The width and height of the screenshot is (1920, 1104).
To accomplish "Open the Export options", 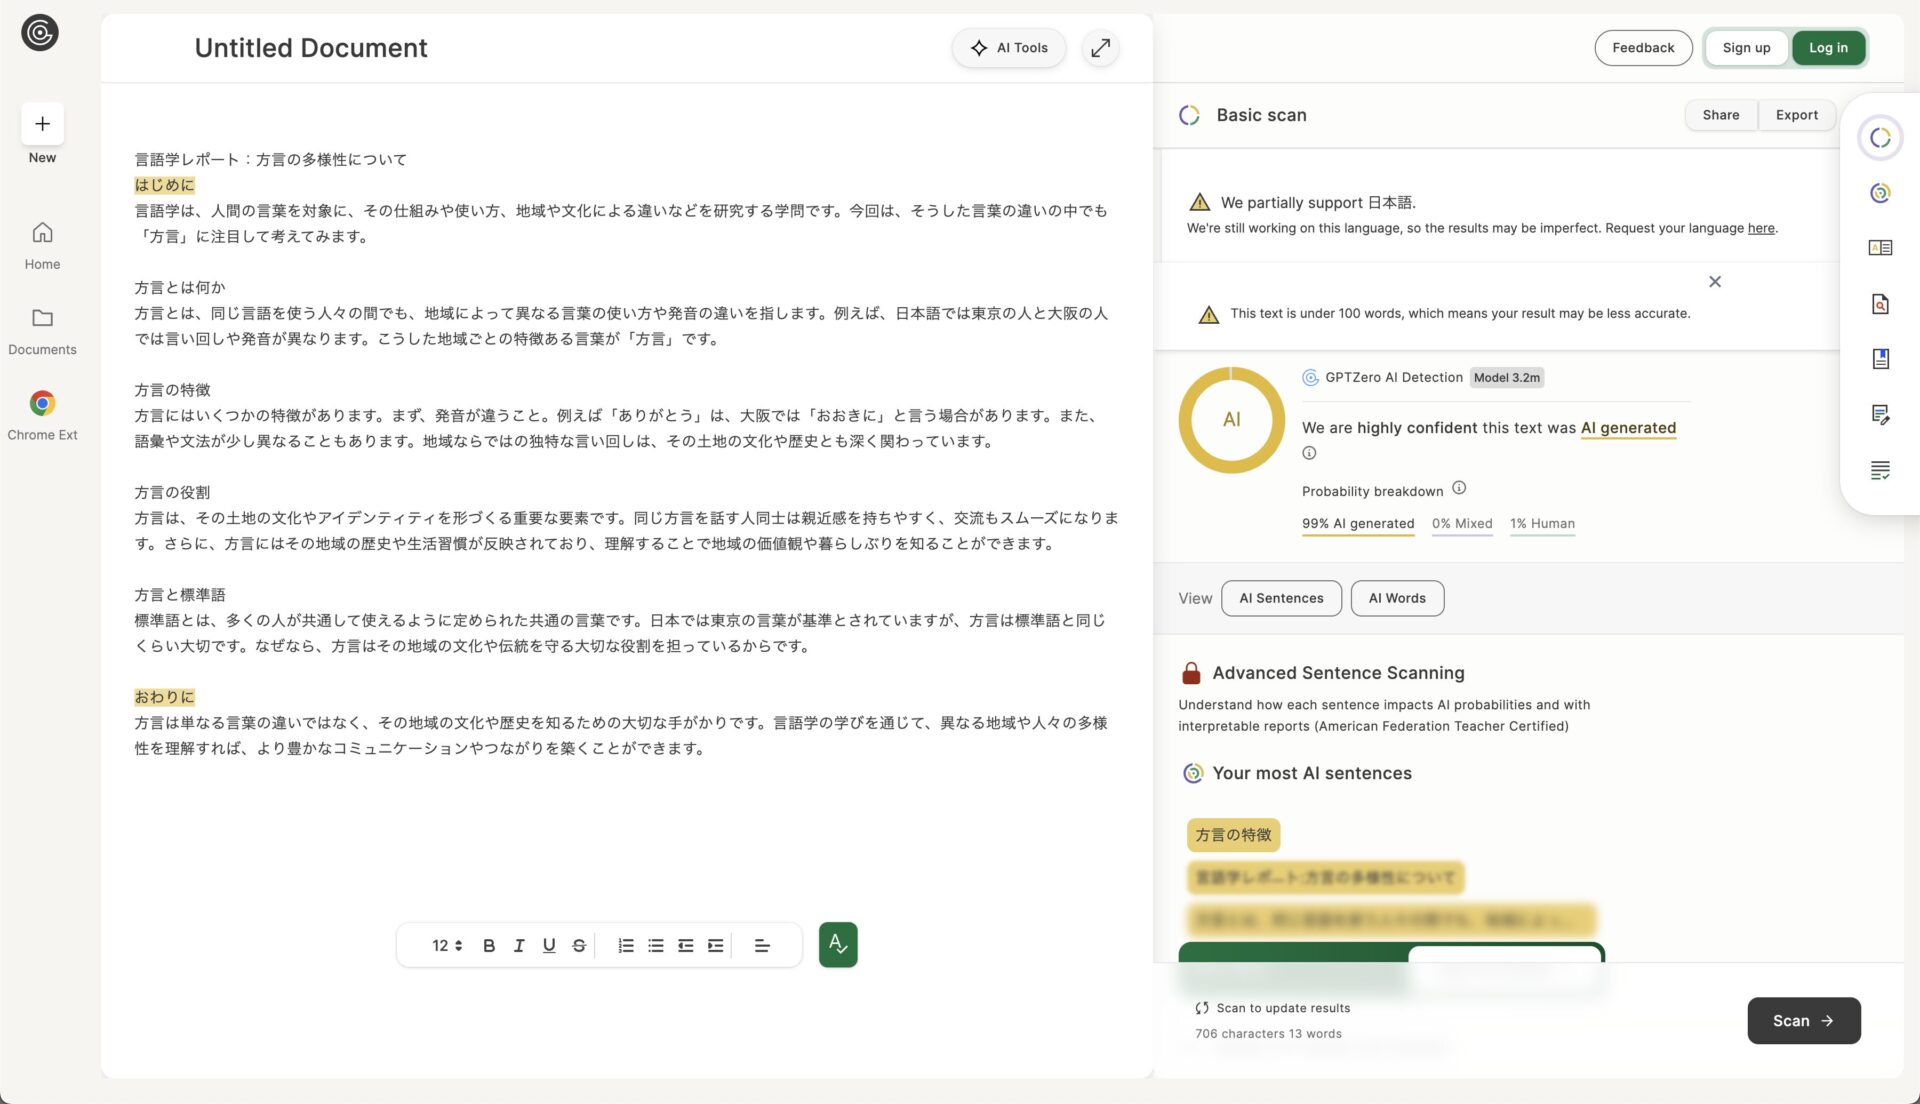I will tap(1796, 114).
